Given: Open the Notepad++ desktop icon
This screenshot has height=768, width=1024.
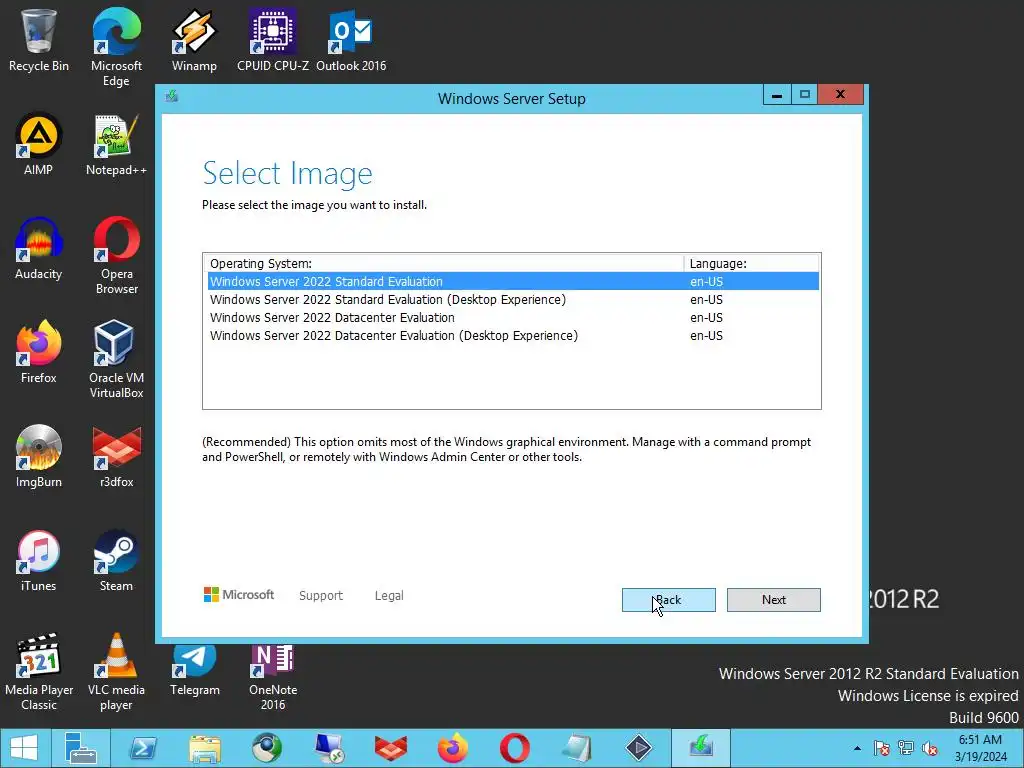Looking at the screenshot, I should coord(116,144).
